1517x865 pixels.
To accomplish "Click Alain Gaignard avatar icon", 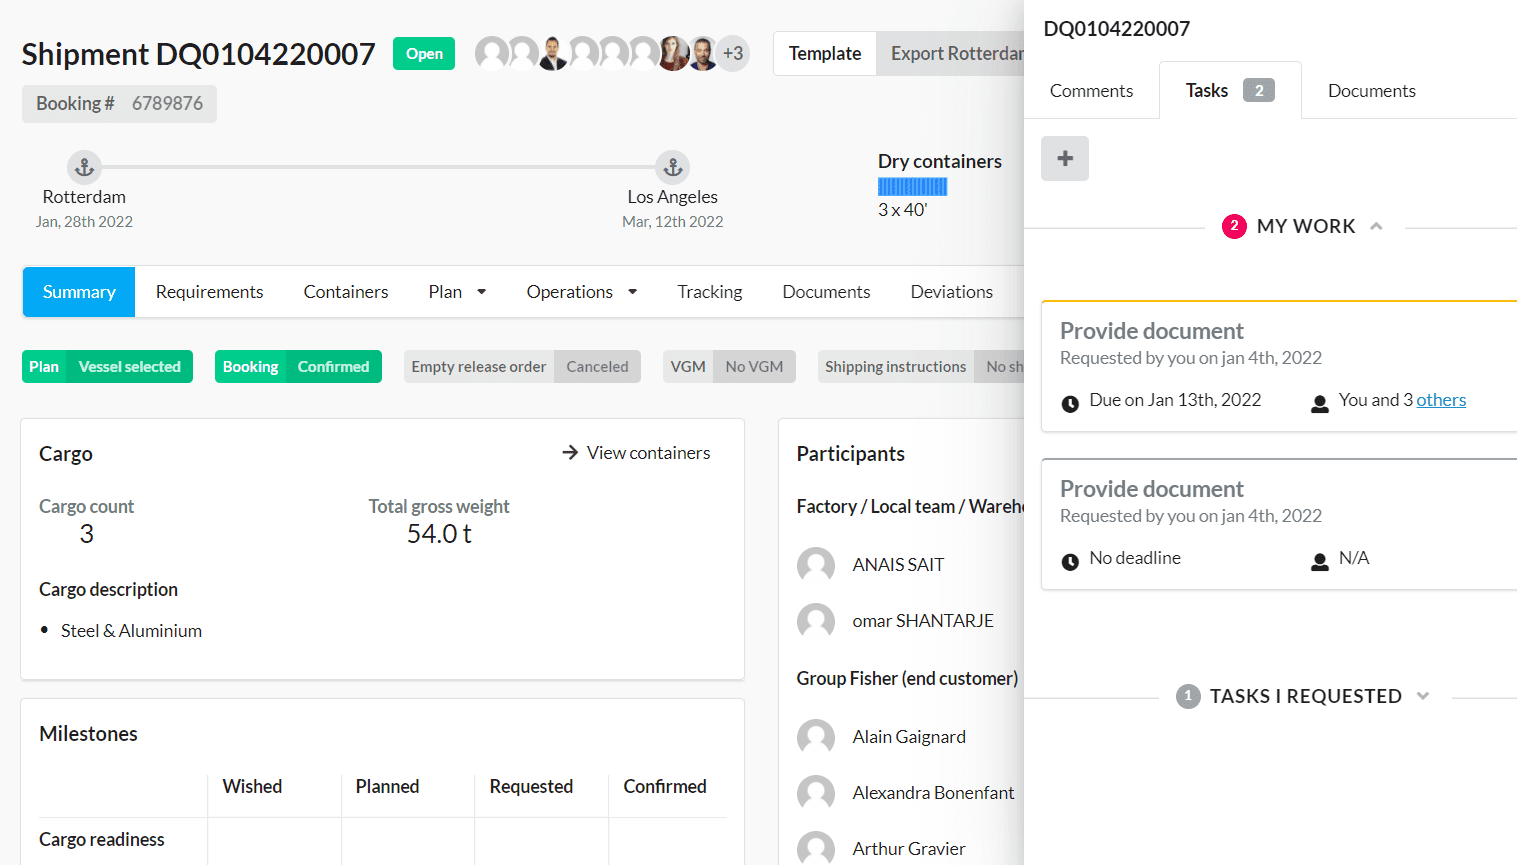I will tap(816, 737).
